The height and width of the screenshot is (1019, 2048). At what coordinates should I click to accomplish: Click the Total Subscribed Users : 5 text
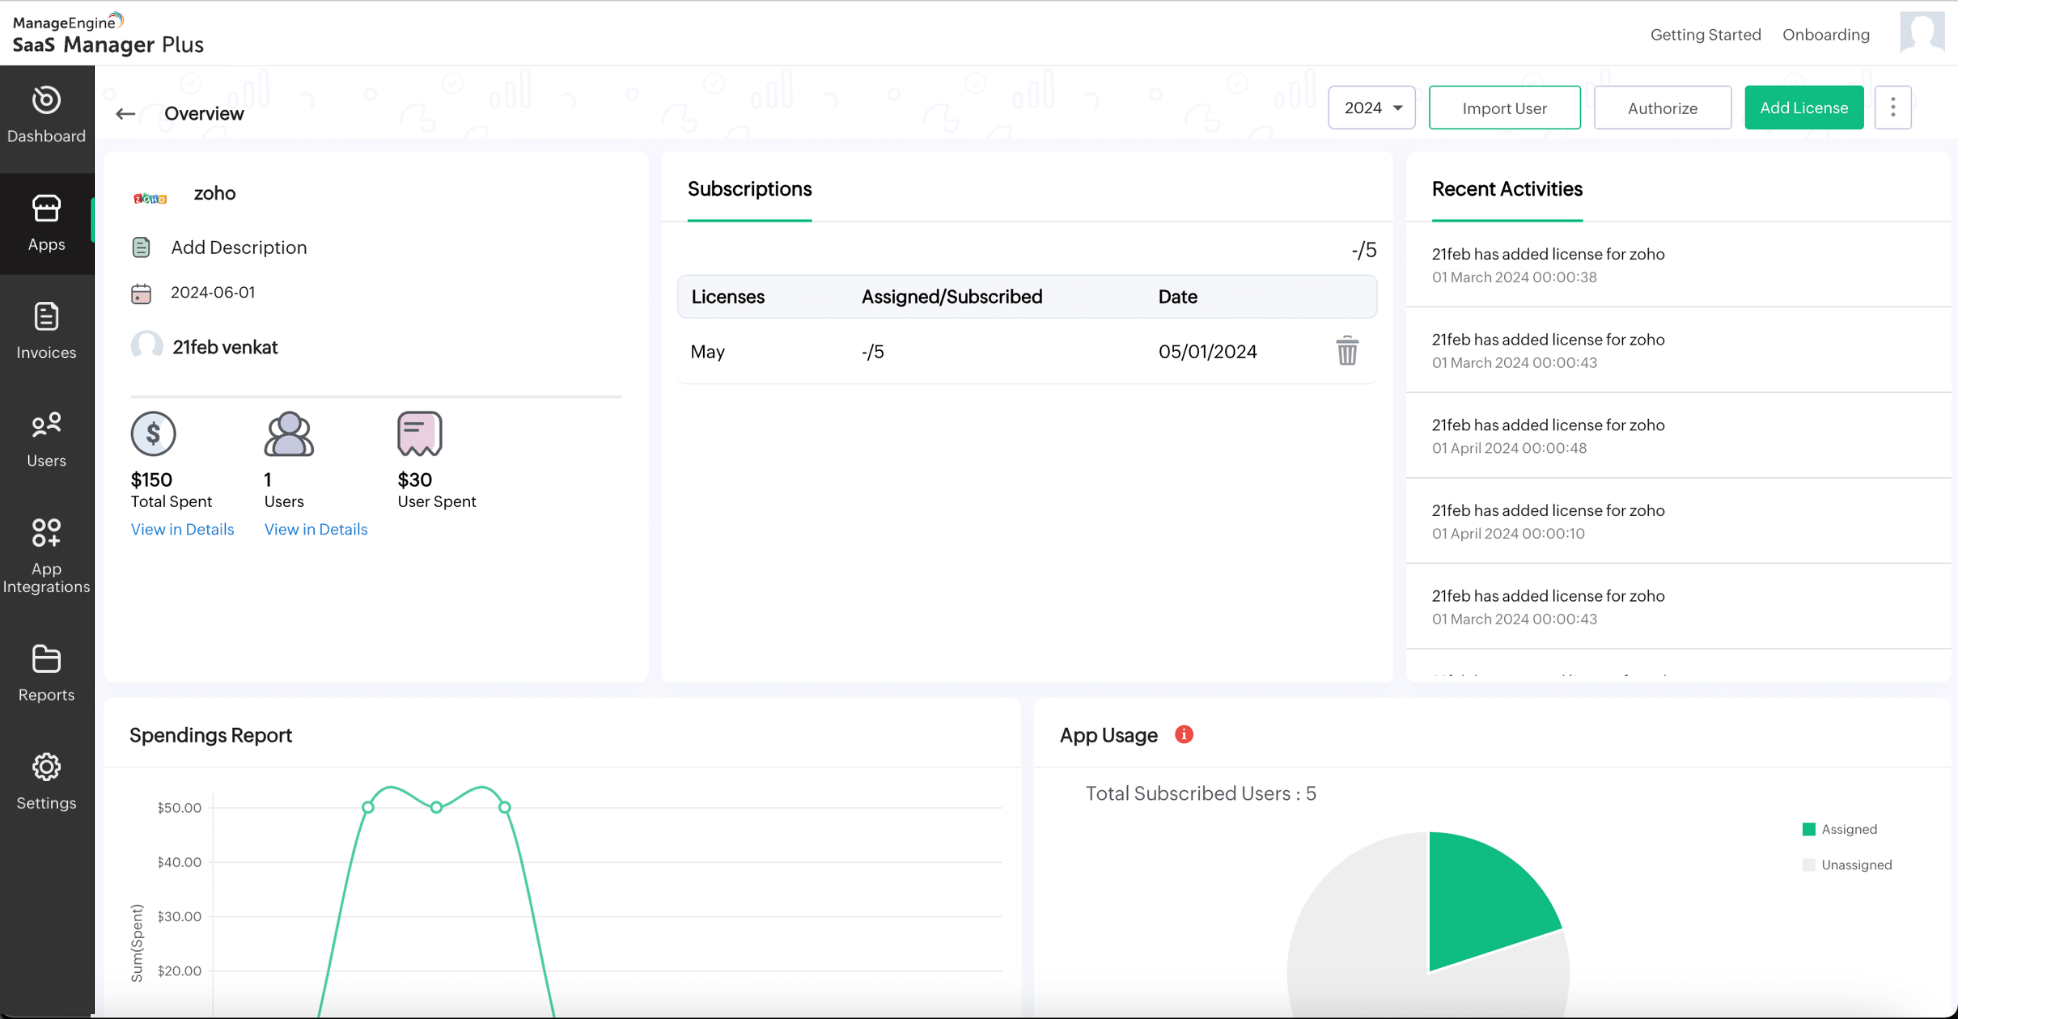[1201, 794]
